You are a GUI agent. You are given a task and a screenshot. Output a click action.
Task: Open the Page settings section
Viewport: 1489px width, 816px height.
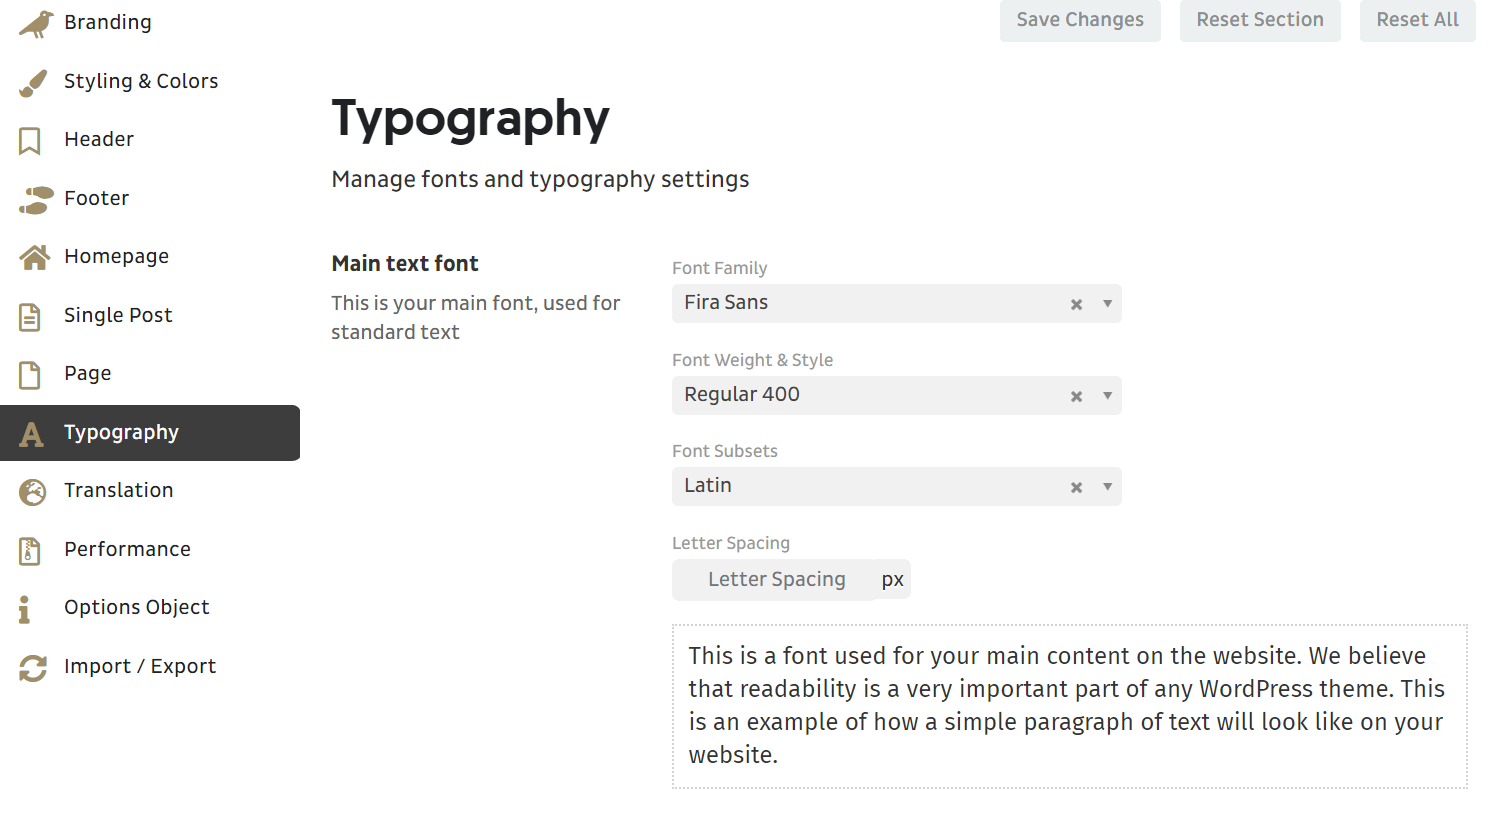88,374
